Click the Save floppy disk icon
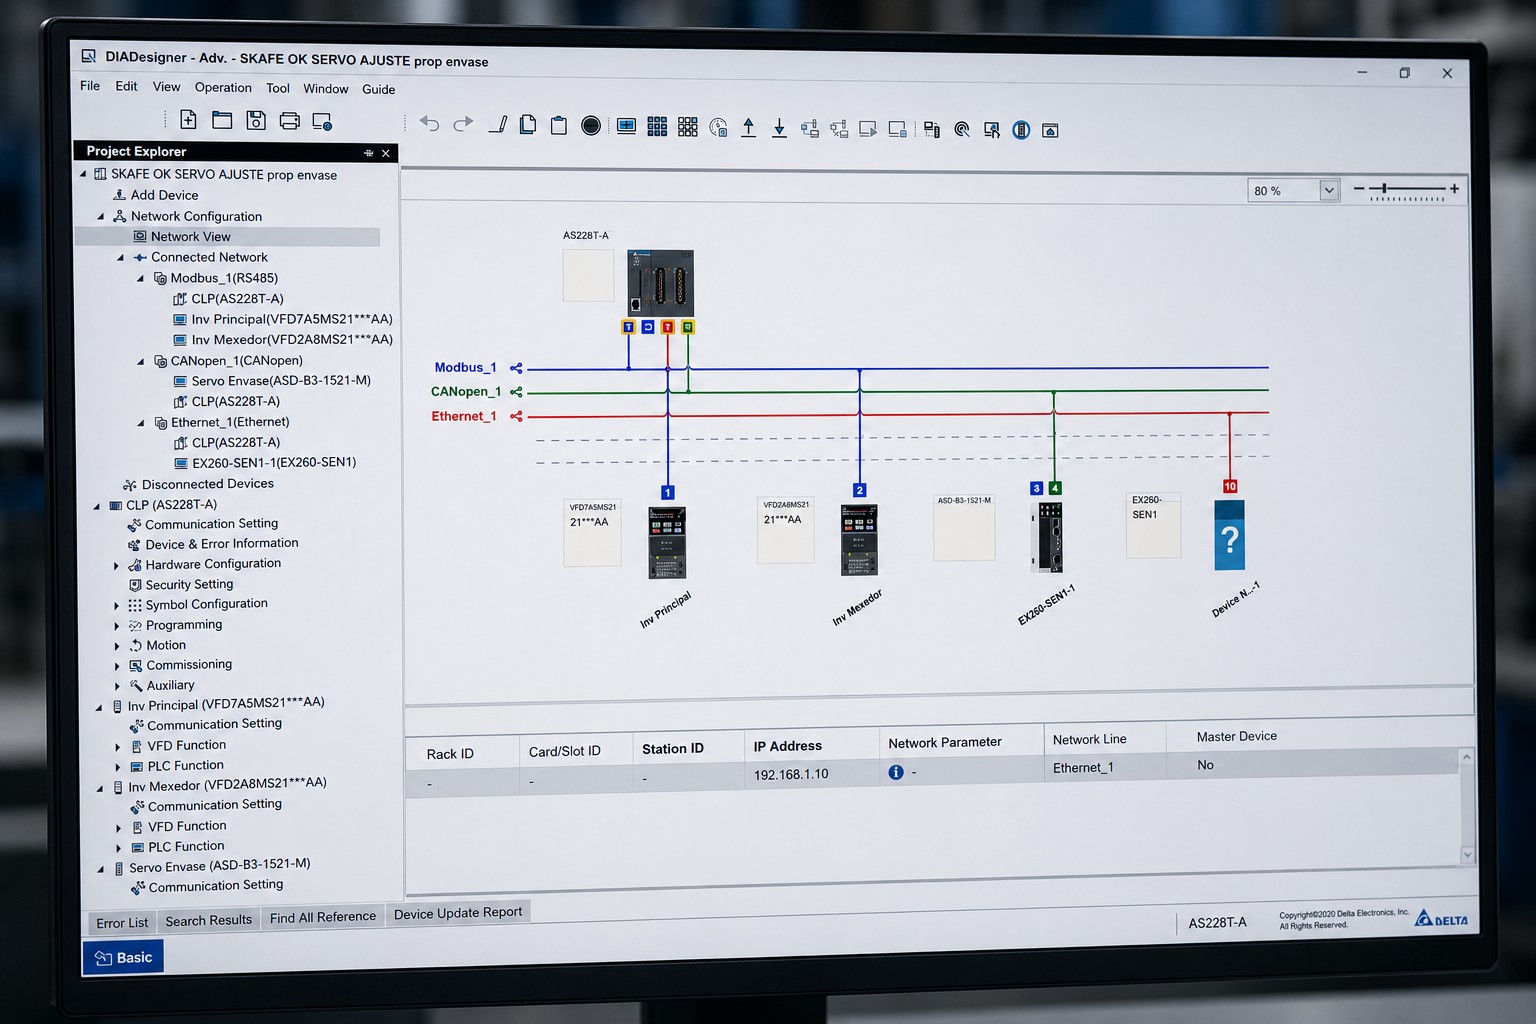The image size is (1536, 1024). click(256, 121)
